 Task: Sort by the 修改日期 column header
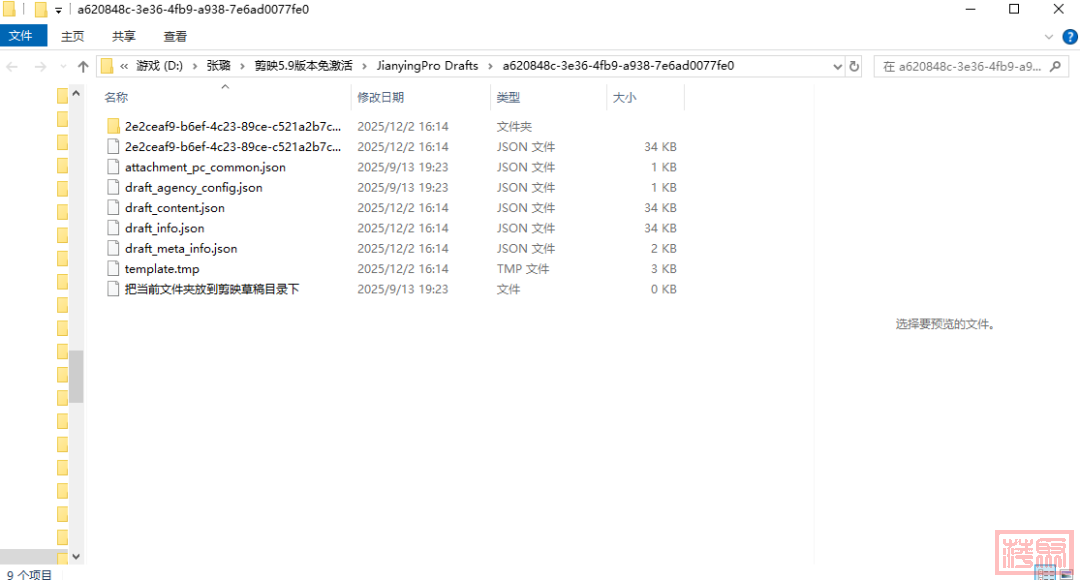point(381,98)
